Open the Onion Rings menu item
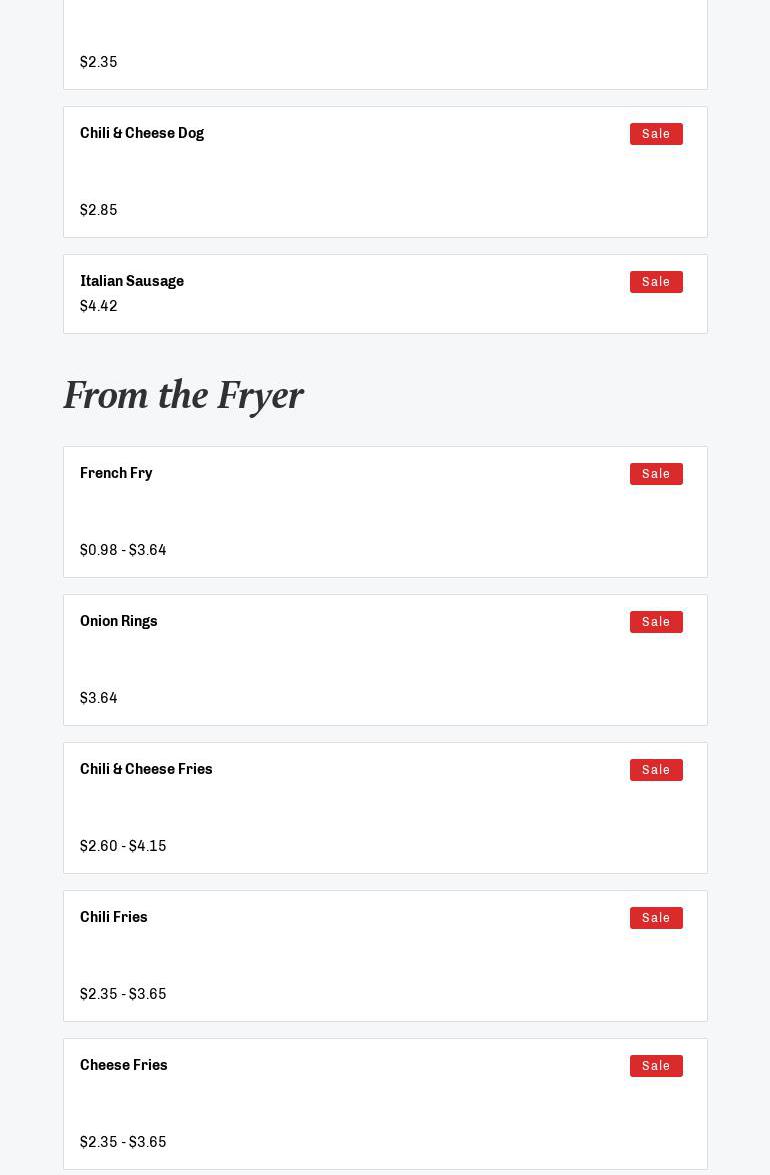 point(119,621)
